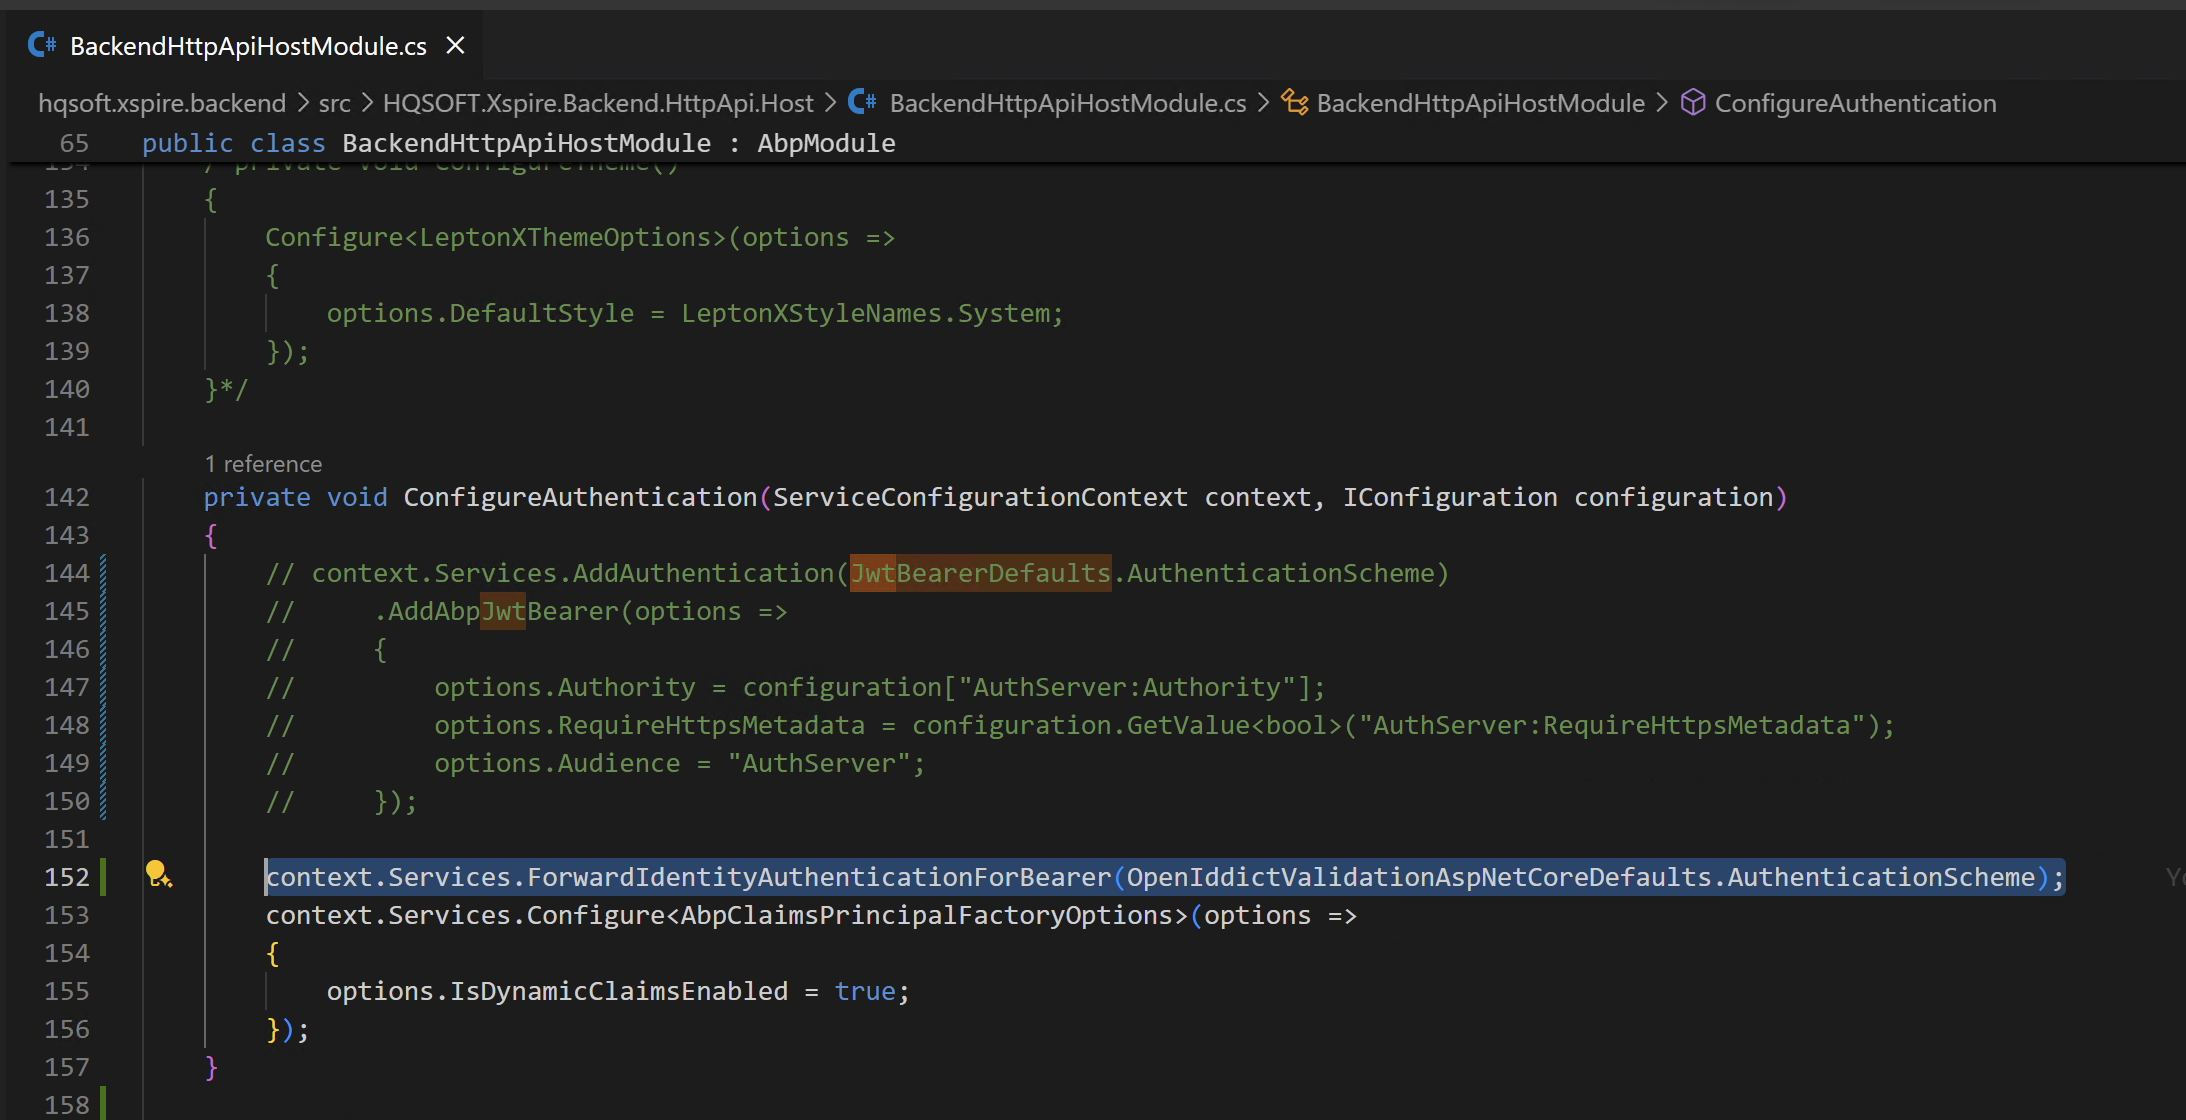Click the 1 reference CodeLens link
The width and height of the screenshot is (2186, 1120).
[x=263, y=464]
